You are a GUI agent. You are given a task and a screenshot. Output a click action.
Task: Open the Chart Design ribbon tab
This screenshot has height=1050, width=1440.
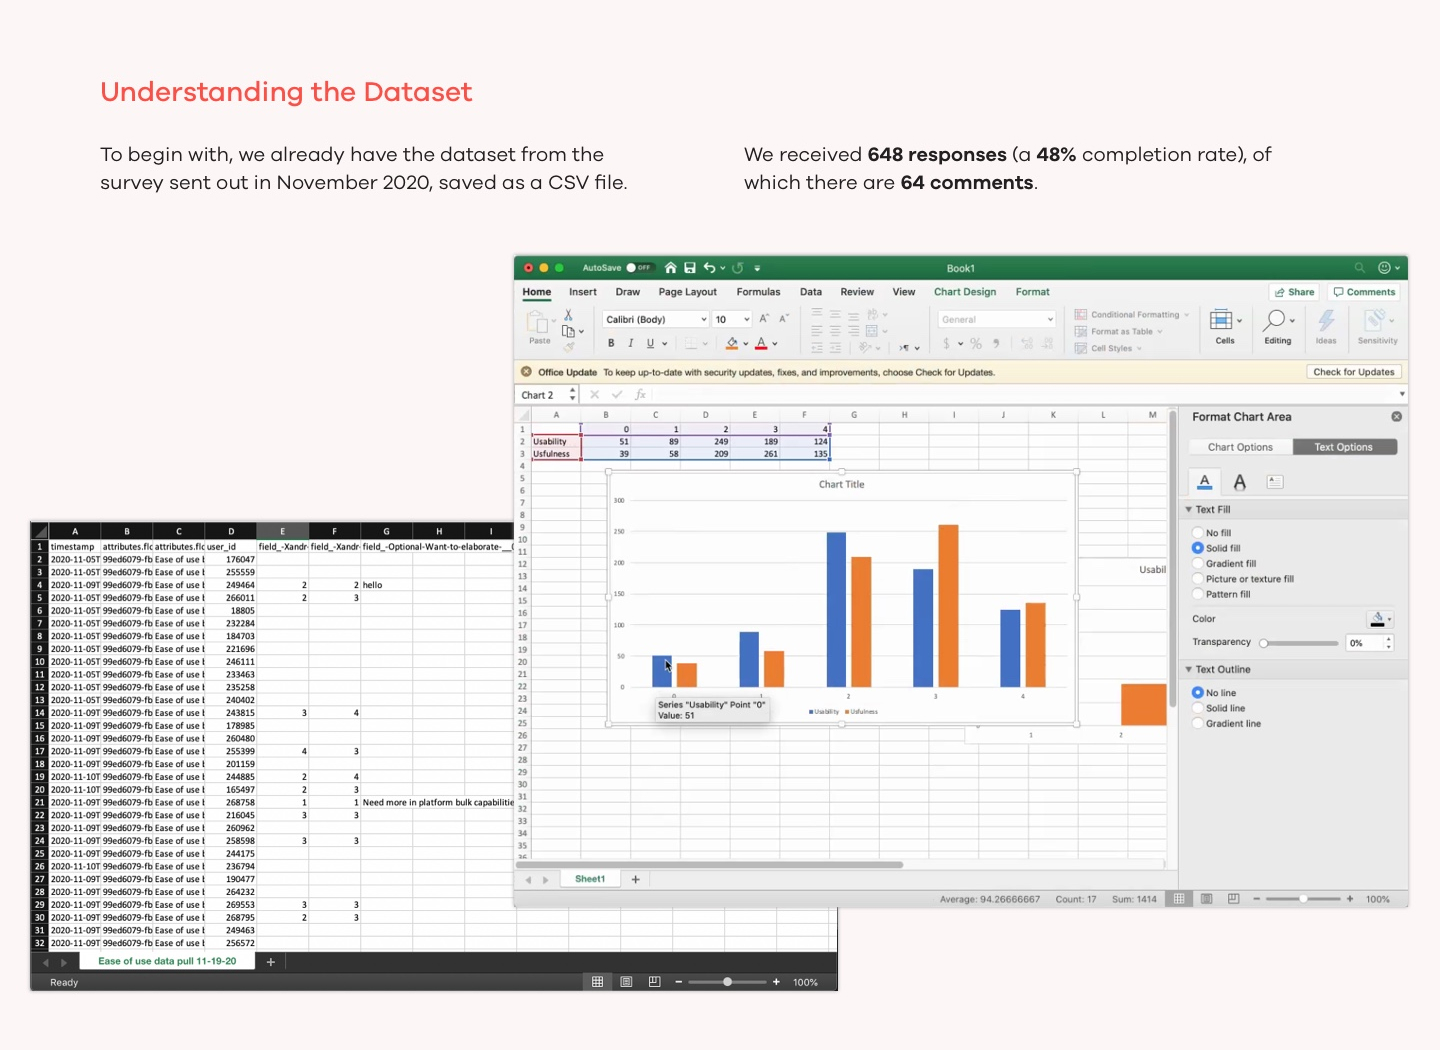(x=965, y=292)
